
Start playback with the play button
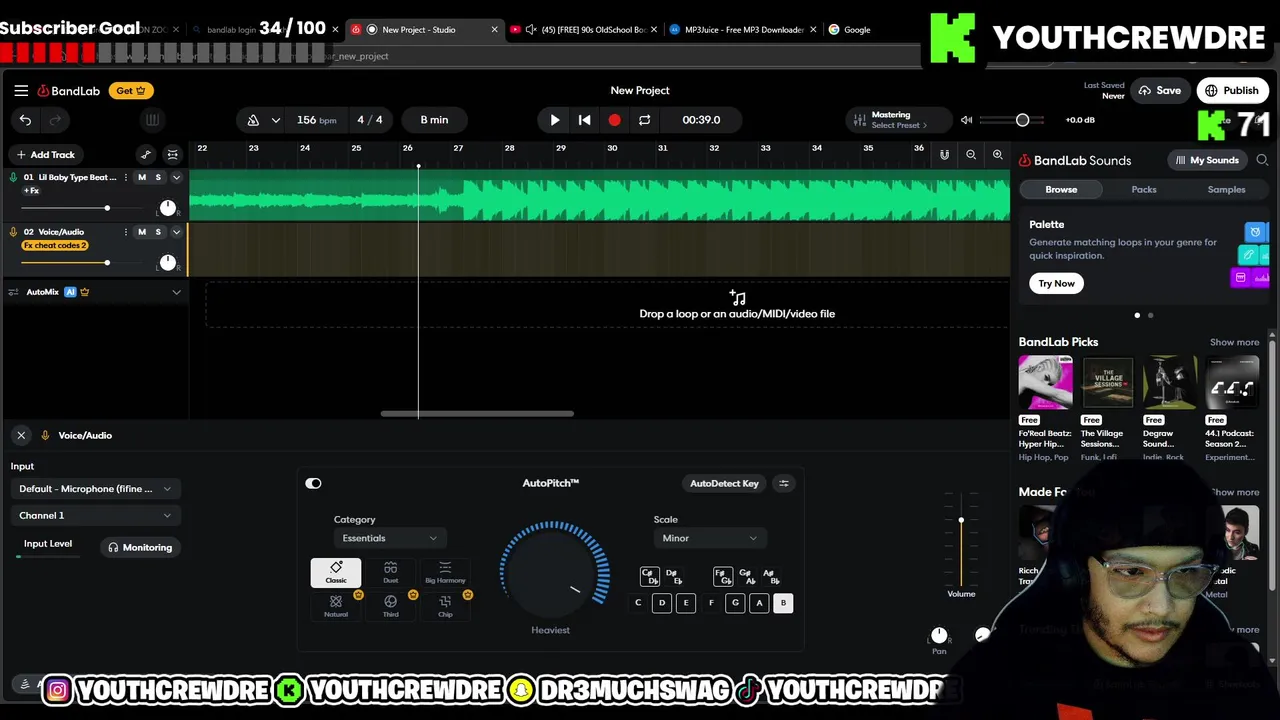pyautogui.click(x=555, y=120)
